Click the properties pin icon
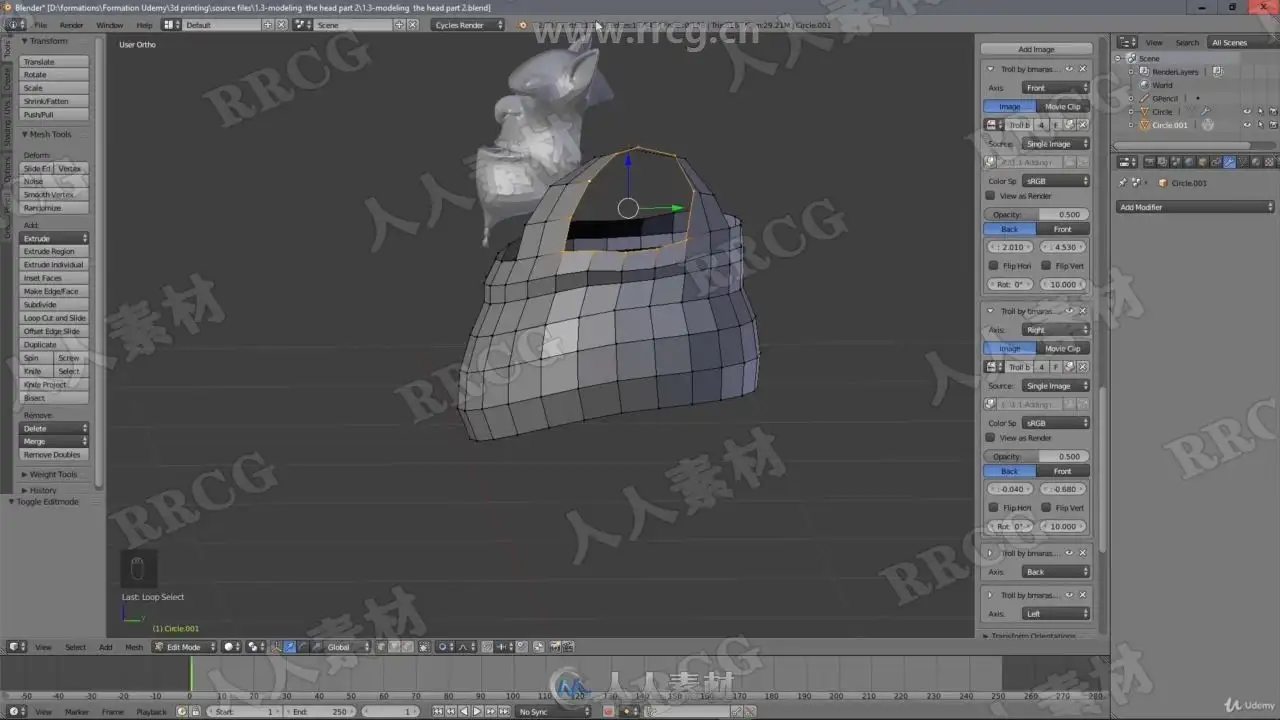 (1123, 182)
